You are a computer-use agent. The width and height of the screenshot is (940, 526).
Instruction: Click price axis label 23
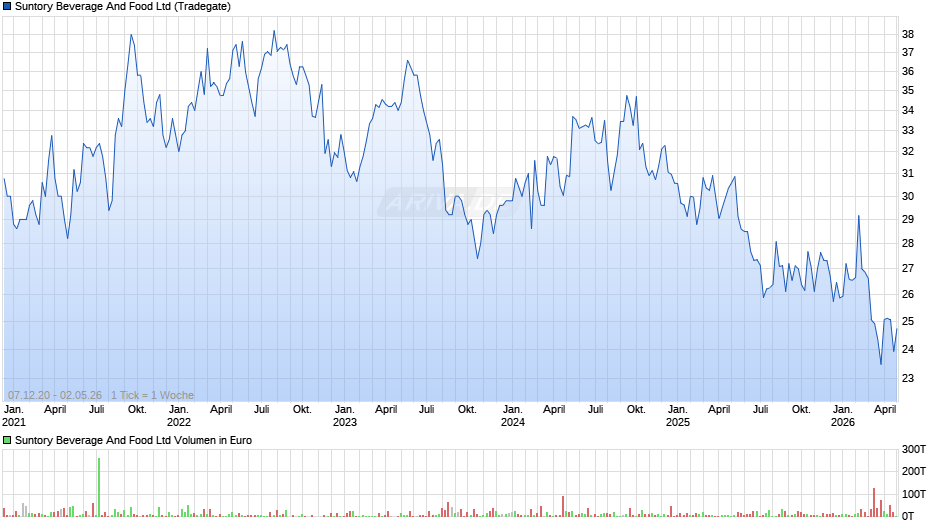click(908, 378)
